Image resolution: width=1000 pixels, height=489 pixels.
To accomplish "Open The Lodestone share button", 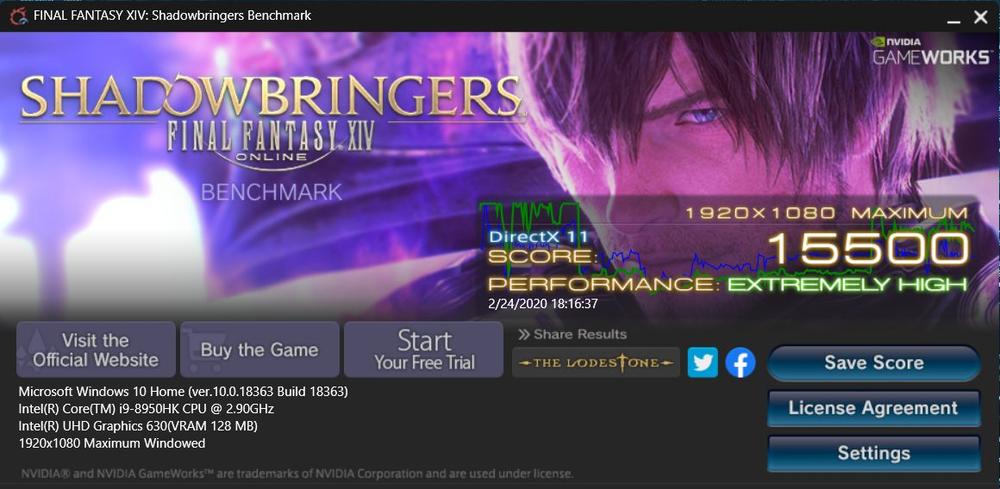I will pos(596,363).
